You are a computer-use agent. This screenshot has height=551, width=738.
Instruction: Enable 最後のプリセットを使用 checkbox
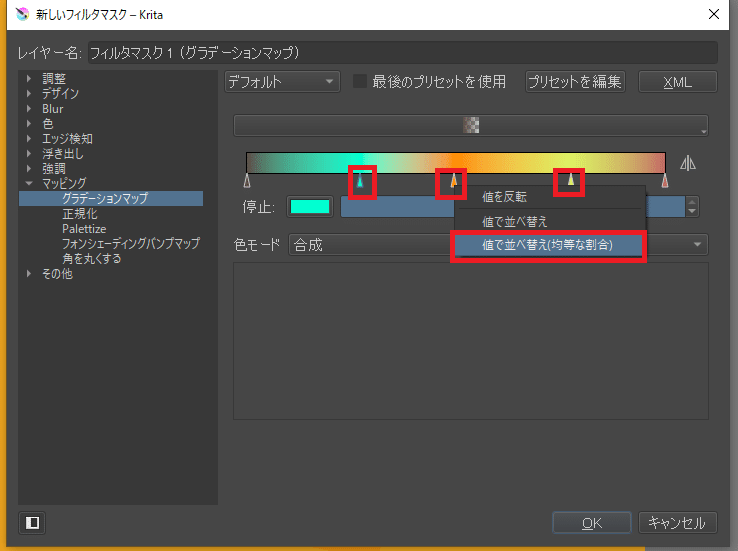(x=360, y=81)
